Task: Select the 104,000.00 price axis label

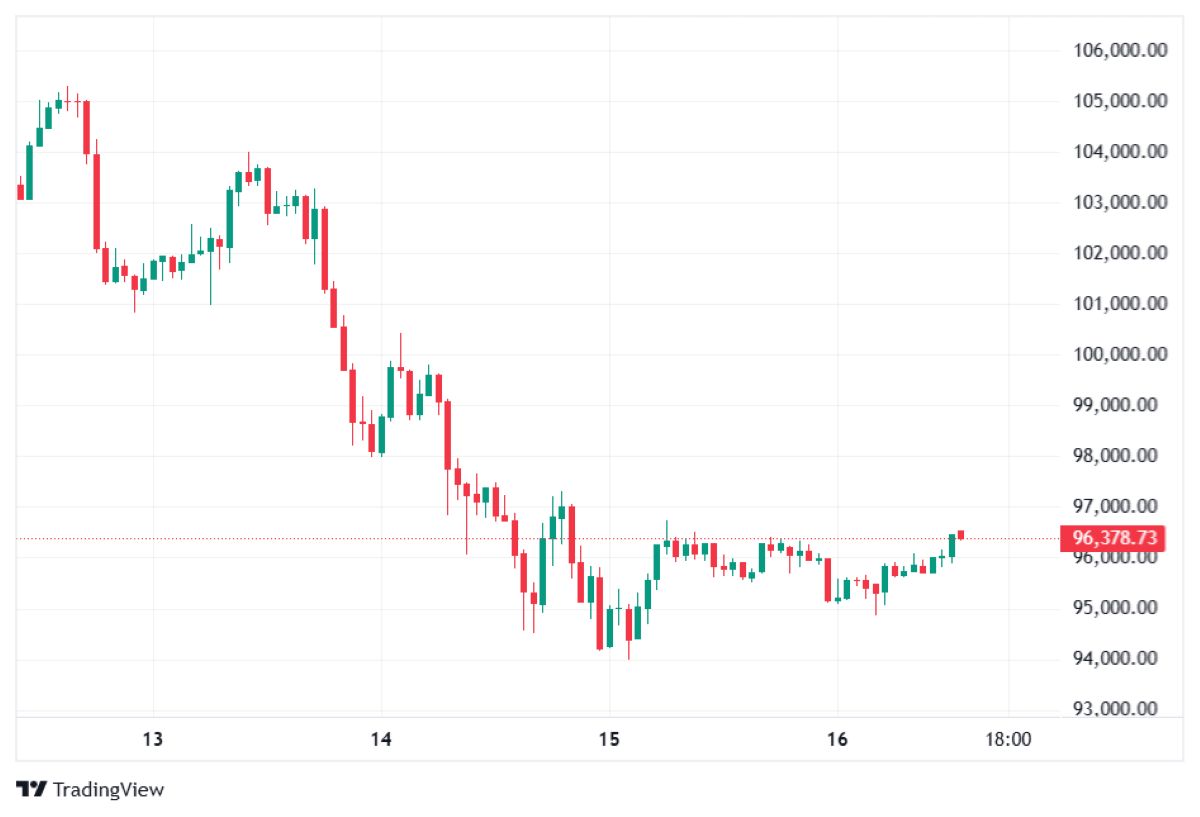Action: (1120, 152)
